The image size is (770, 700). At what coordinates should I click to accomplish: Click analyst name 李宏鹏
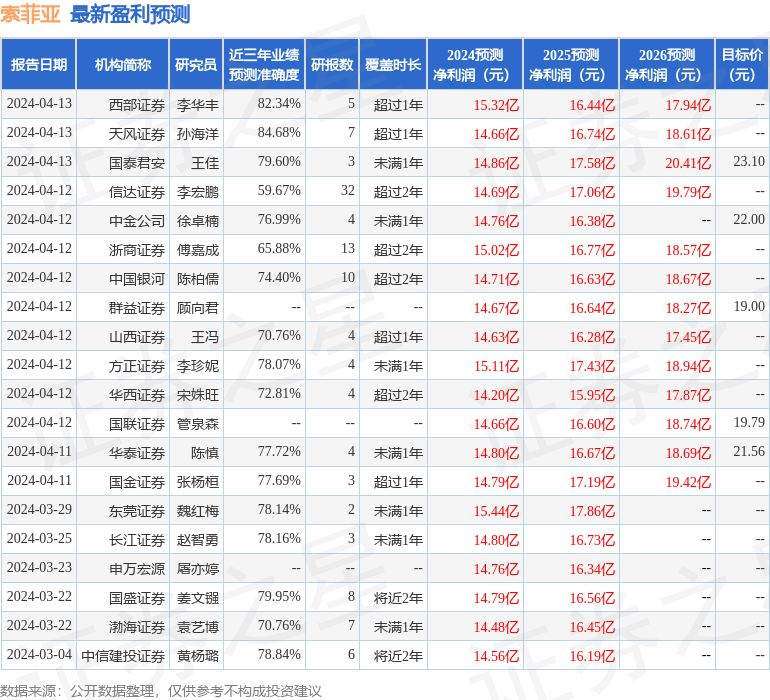pyautogui.click(x=197, y=191)
